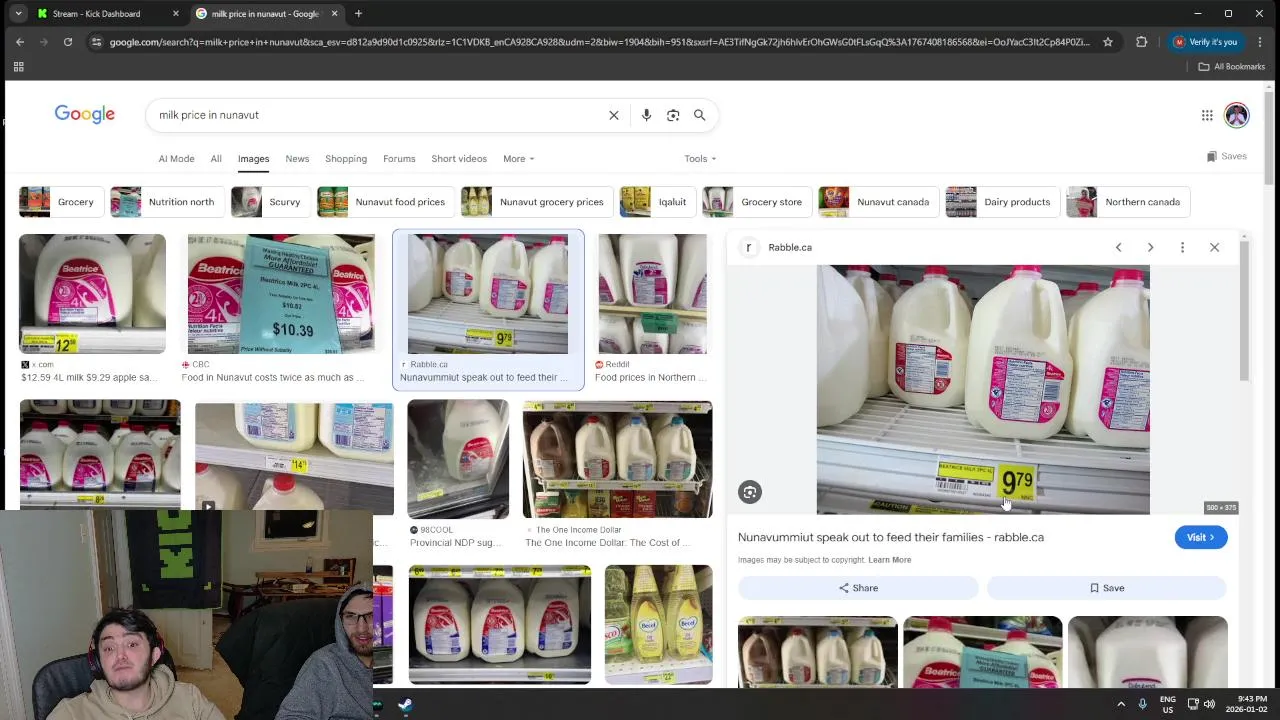Open the apps grid in bookmarks bar
The height and width of the screenshot is (720, 1280).
click(18, 67)
